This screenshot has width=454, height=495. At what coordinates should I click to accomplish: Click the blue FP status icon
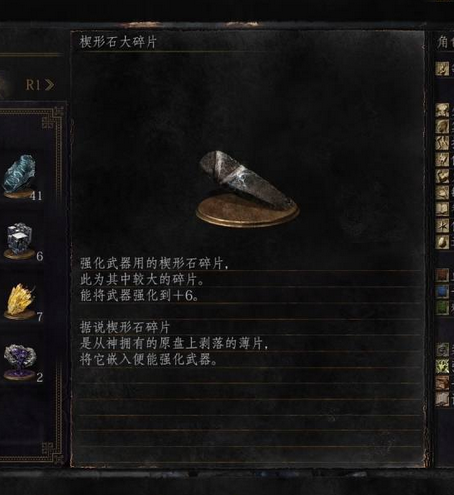coord(442,292)
